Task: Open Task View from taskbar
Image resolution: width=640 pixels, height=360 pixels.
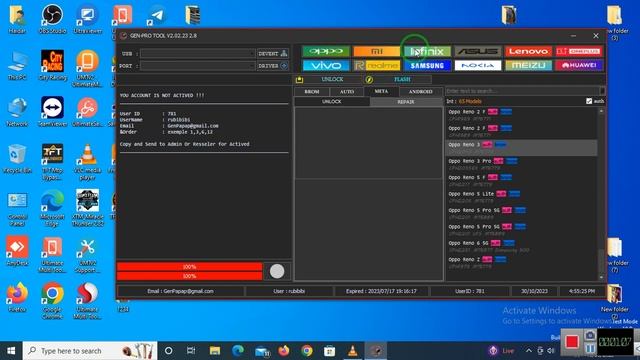Action: (191, 351)
